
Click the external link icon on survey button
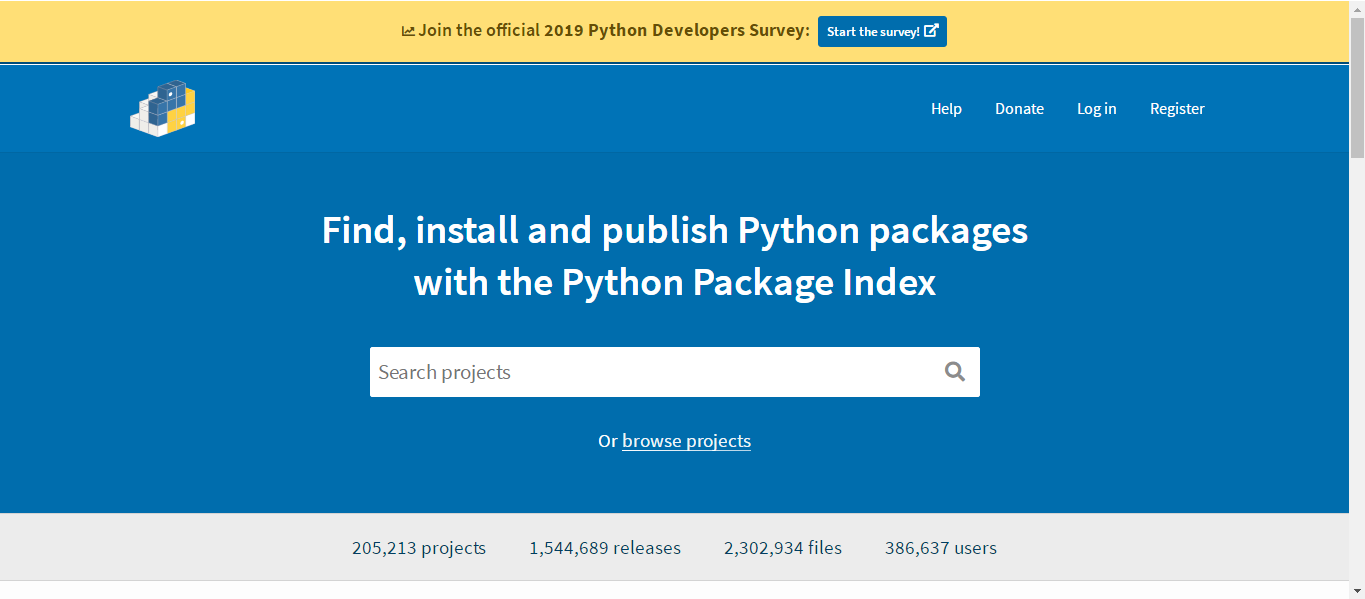[931, 31]
